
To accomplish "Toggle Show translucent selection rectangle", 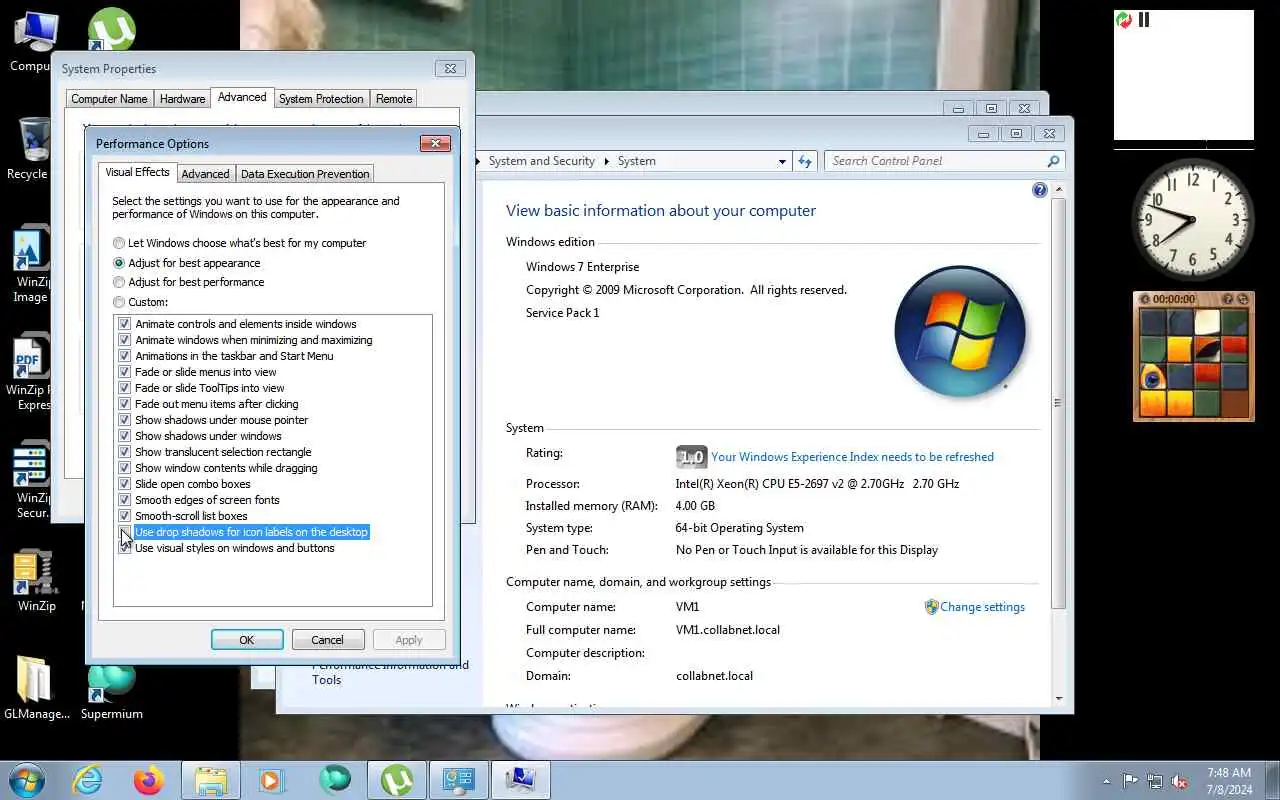I will (125, 452).
